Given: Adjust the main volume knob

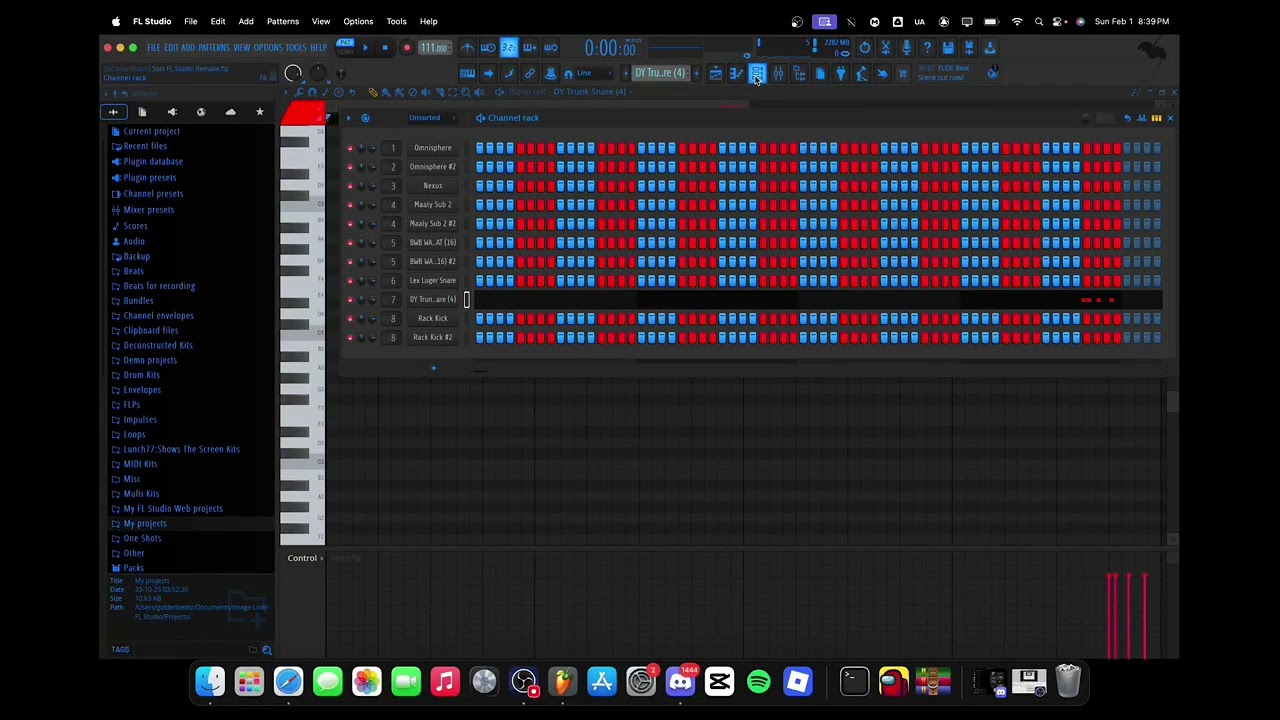Looking at the screenshot, I should point(293,73).
